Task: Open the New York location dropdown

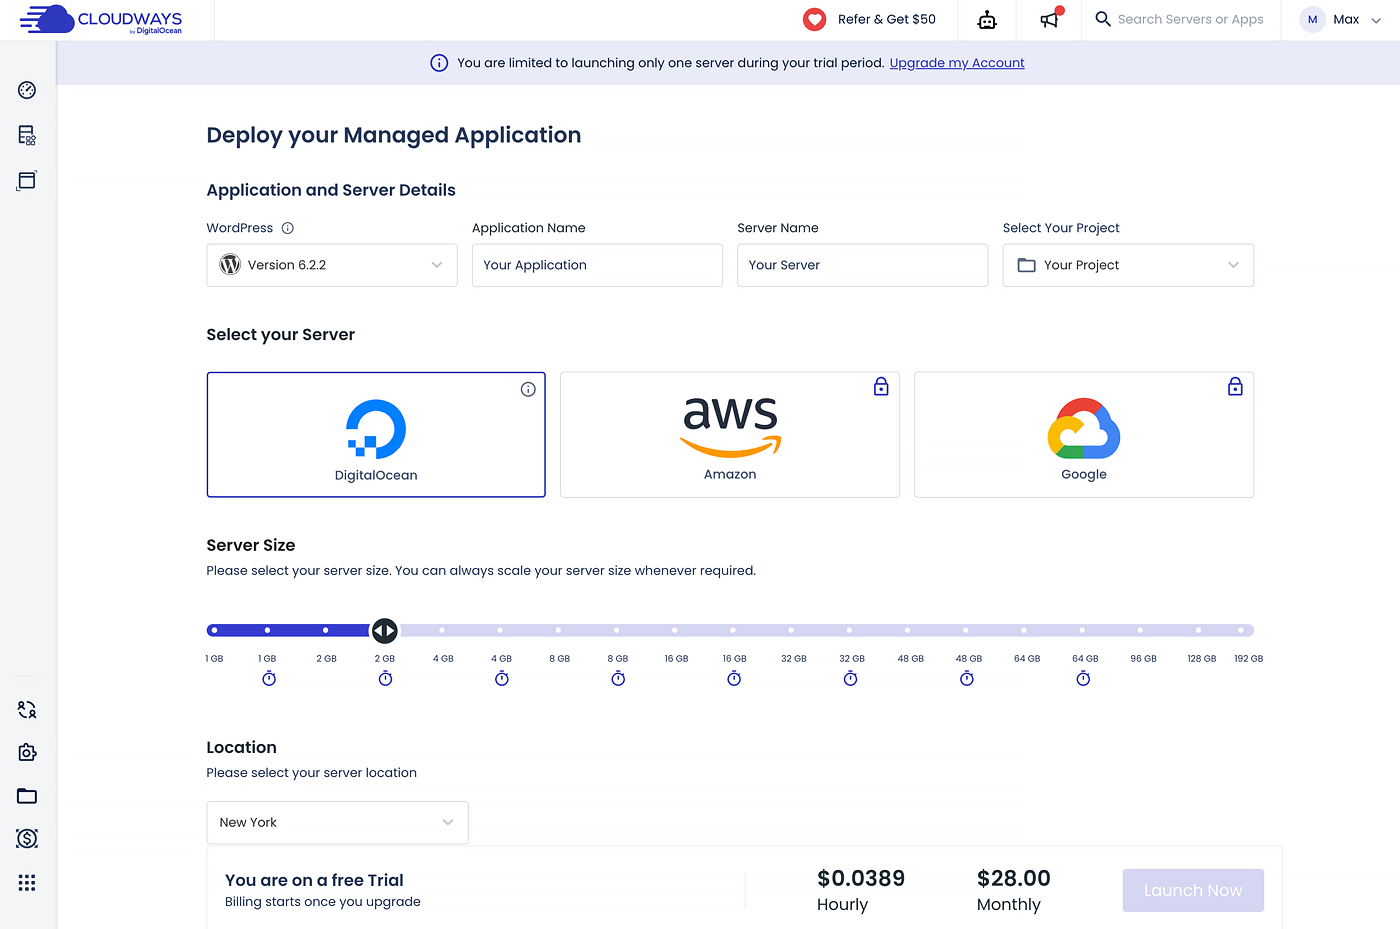Action: (337, 822)
